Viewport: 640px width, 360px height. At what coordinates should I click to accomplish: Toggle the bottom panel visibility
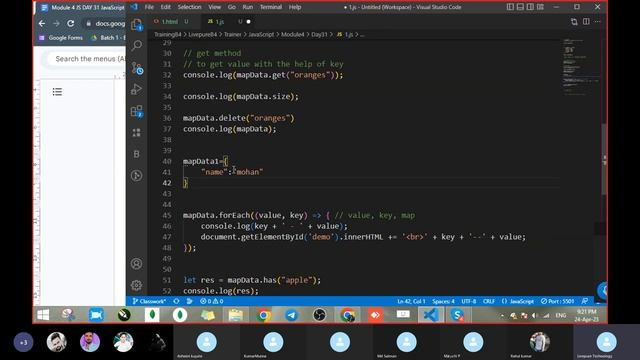click(x=520, y=7)
